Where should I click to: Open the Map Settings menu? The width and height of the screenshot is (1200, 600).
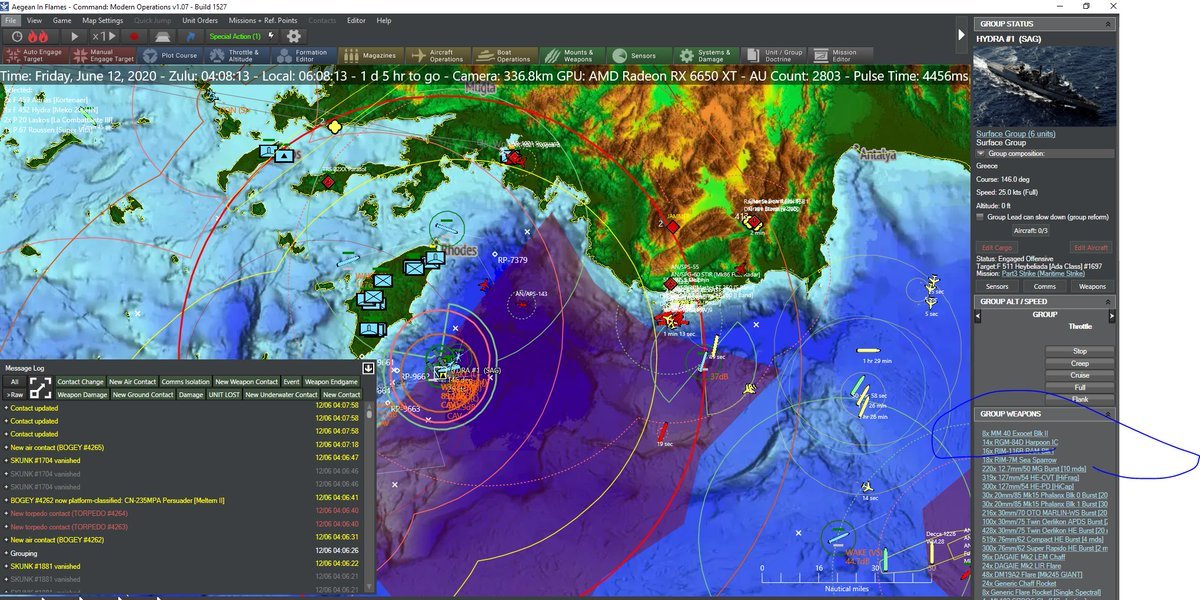[x=102, y=20]
